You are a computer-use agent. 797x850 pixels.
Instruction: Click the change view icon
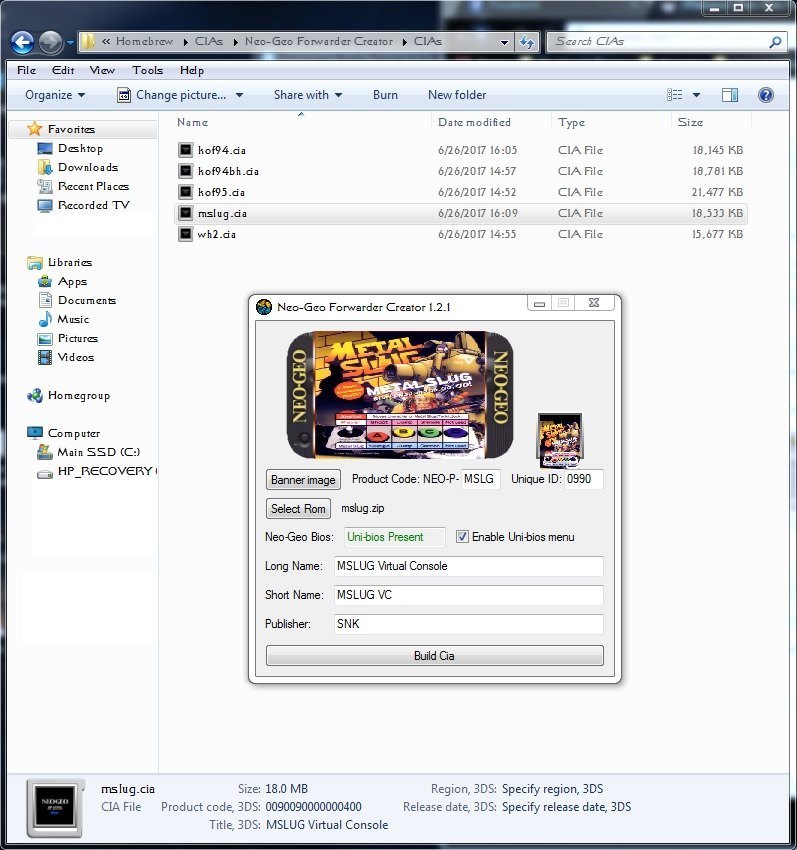674,95
